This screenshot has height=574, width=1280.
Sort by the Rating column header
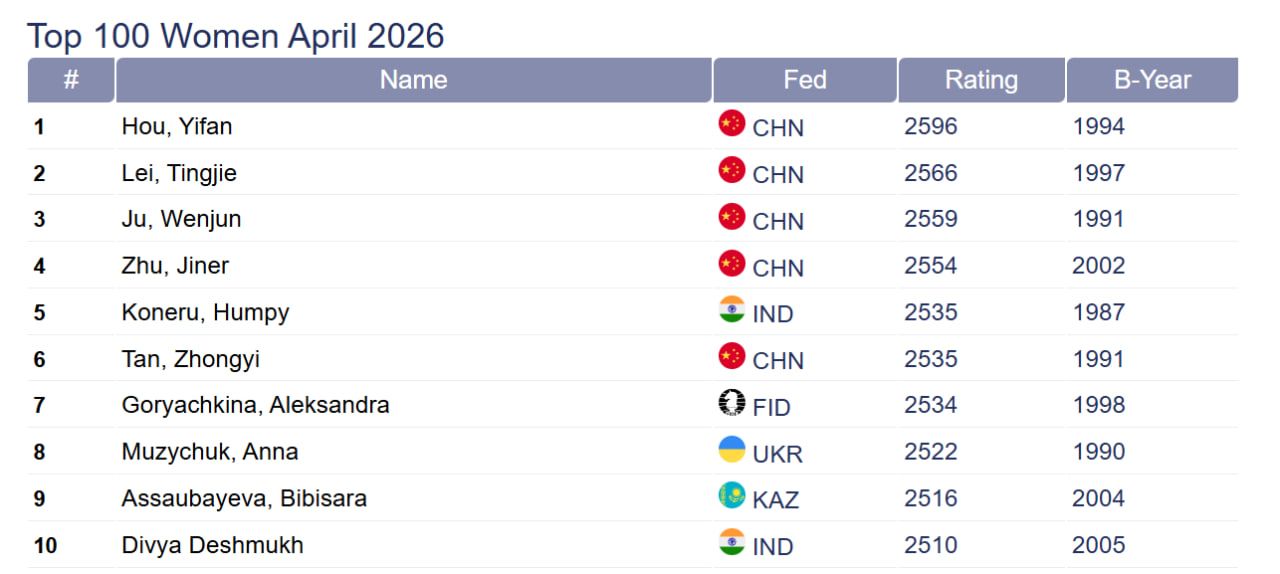click(x=981, y=80)
